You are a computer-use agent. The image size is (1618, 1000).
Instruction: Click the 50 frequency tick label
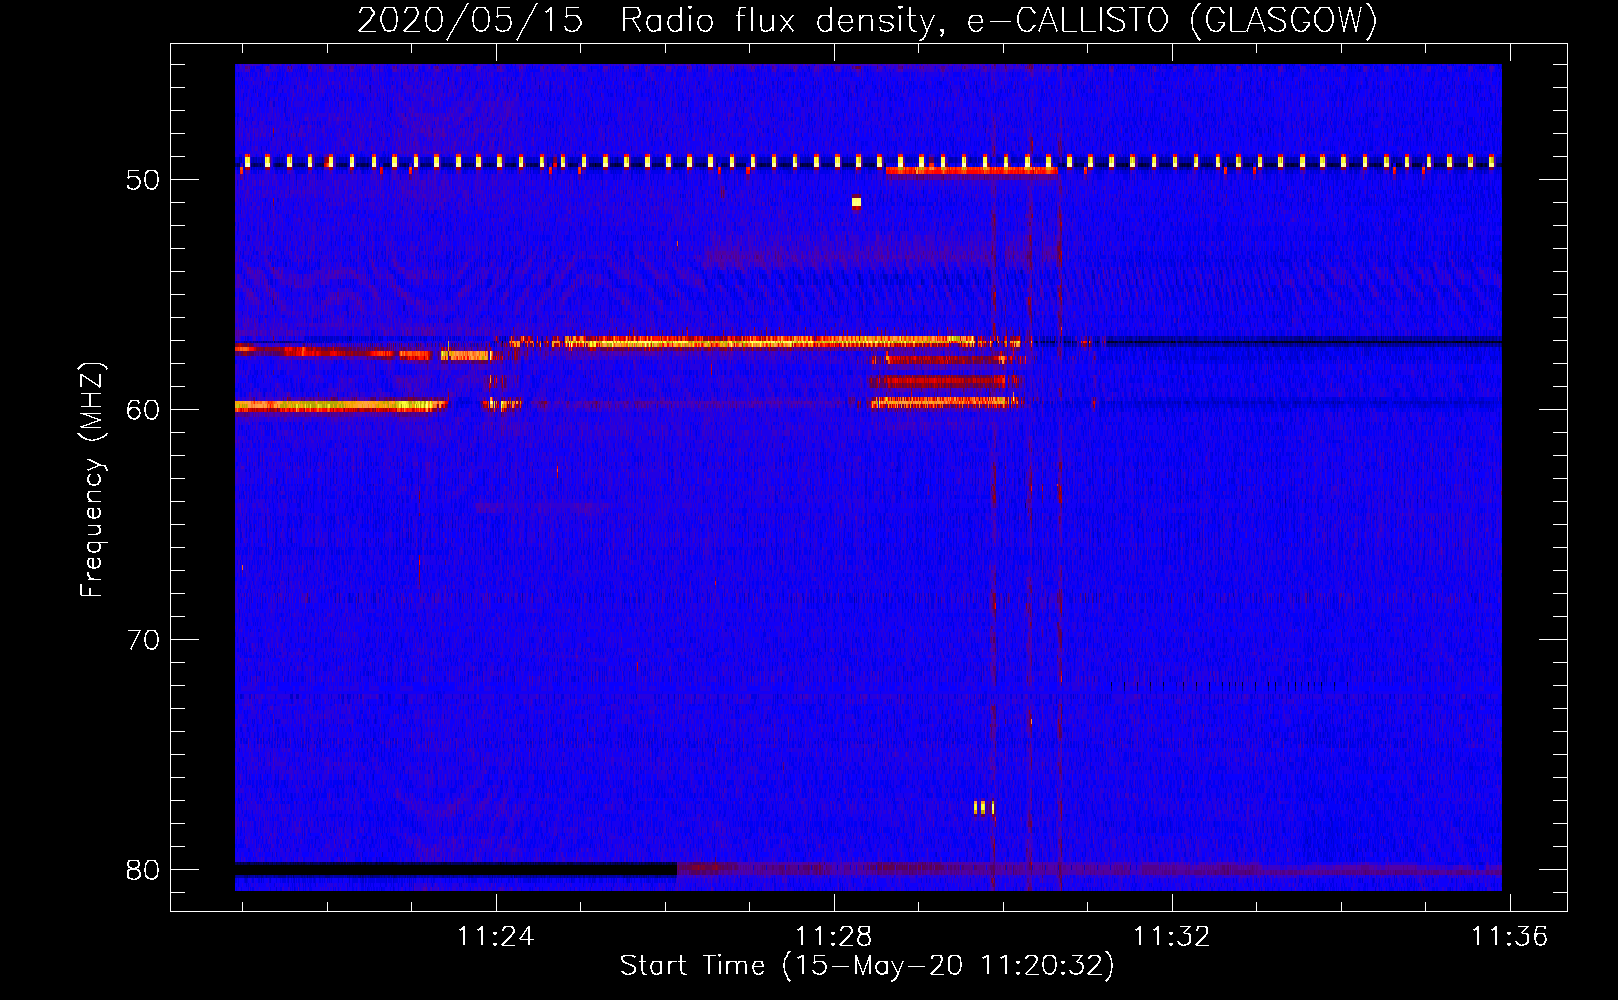tap(143, 180)
